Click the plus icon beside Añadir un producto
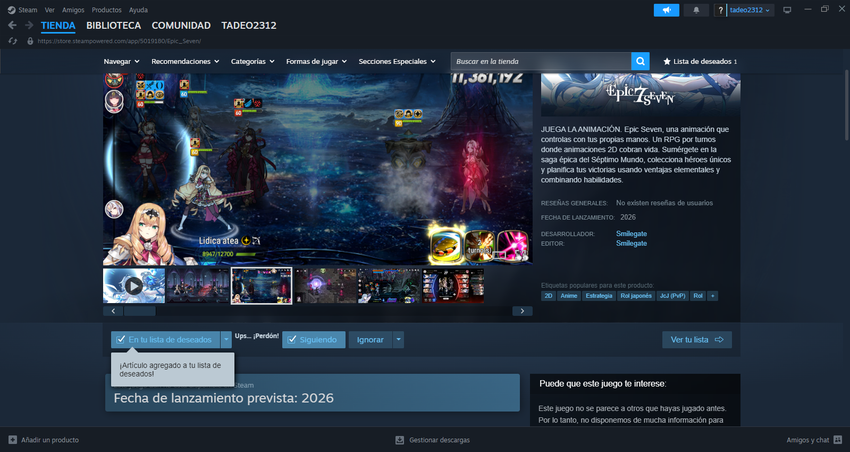 tap(13, 440)
